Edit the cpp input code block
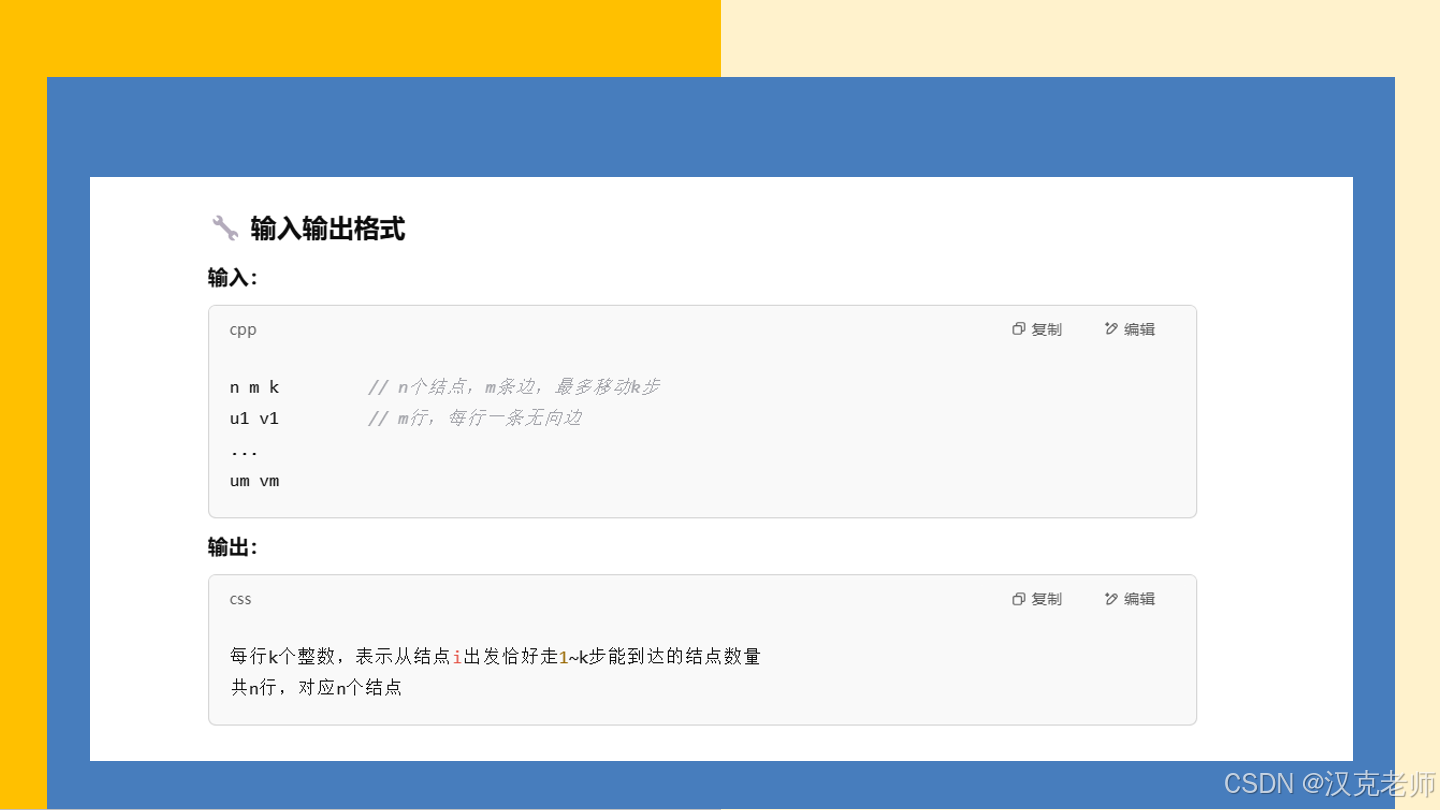This screenshot has height=810, width=1440. pyautogui.click(x=1130, y=329)
